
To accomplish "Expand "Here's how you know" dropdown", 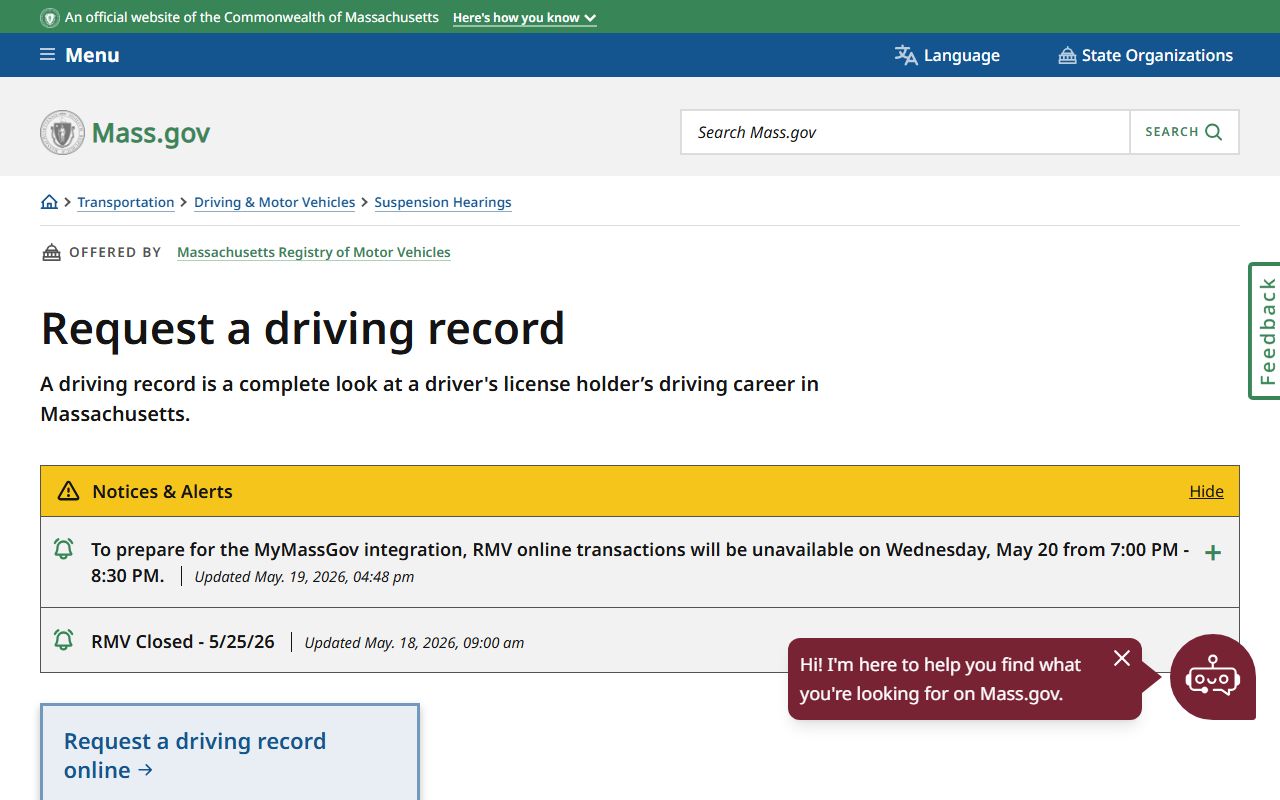I will (x=524, y=18).
